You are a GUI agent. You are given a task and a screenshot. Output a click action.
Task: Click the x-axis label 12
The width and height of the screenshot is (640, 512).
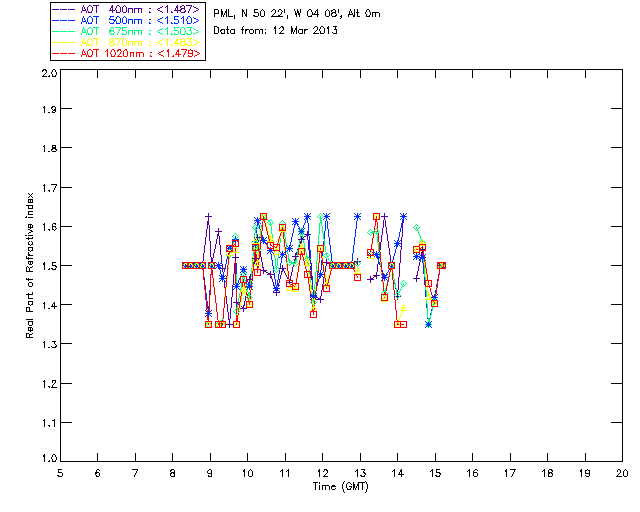(x=322, y=473)
